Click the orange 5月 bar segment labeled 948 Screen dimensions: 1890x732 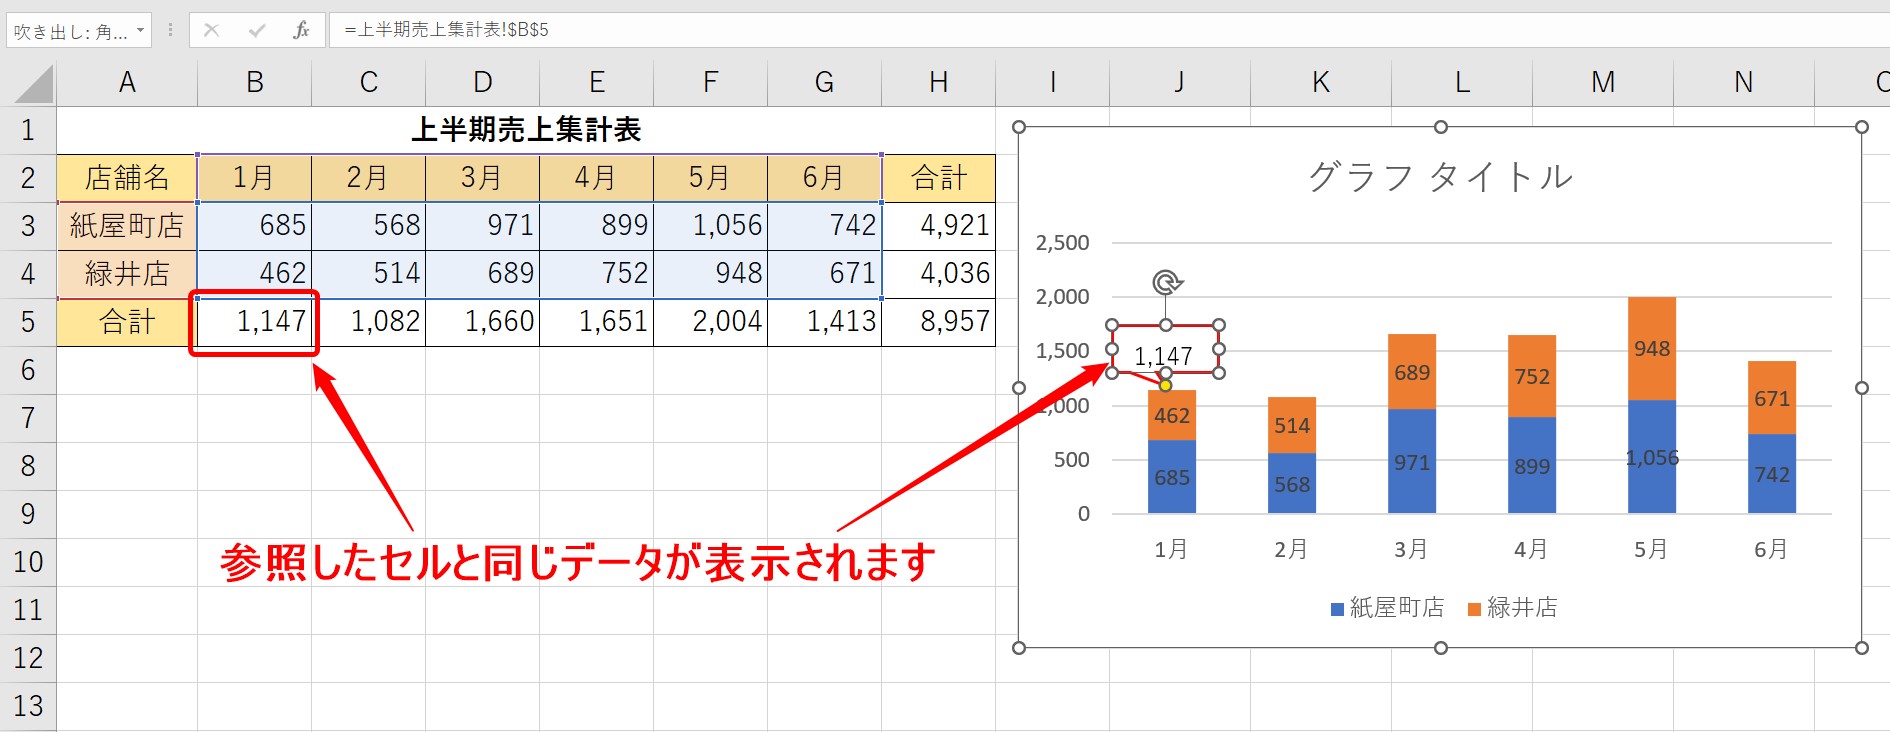tap(1652, 348)
